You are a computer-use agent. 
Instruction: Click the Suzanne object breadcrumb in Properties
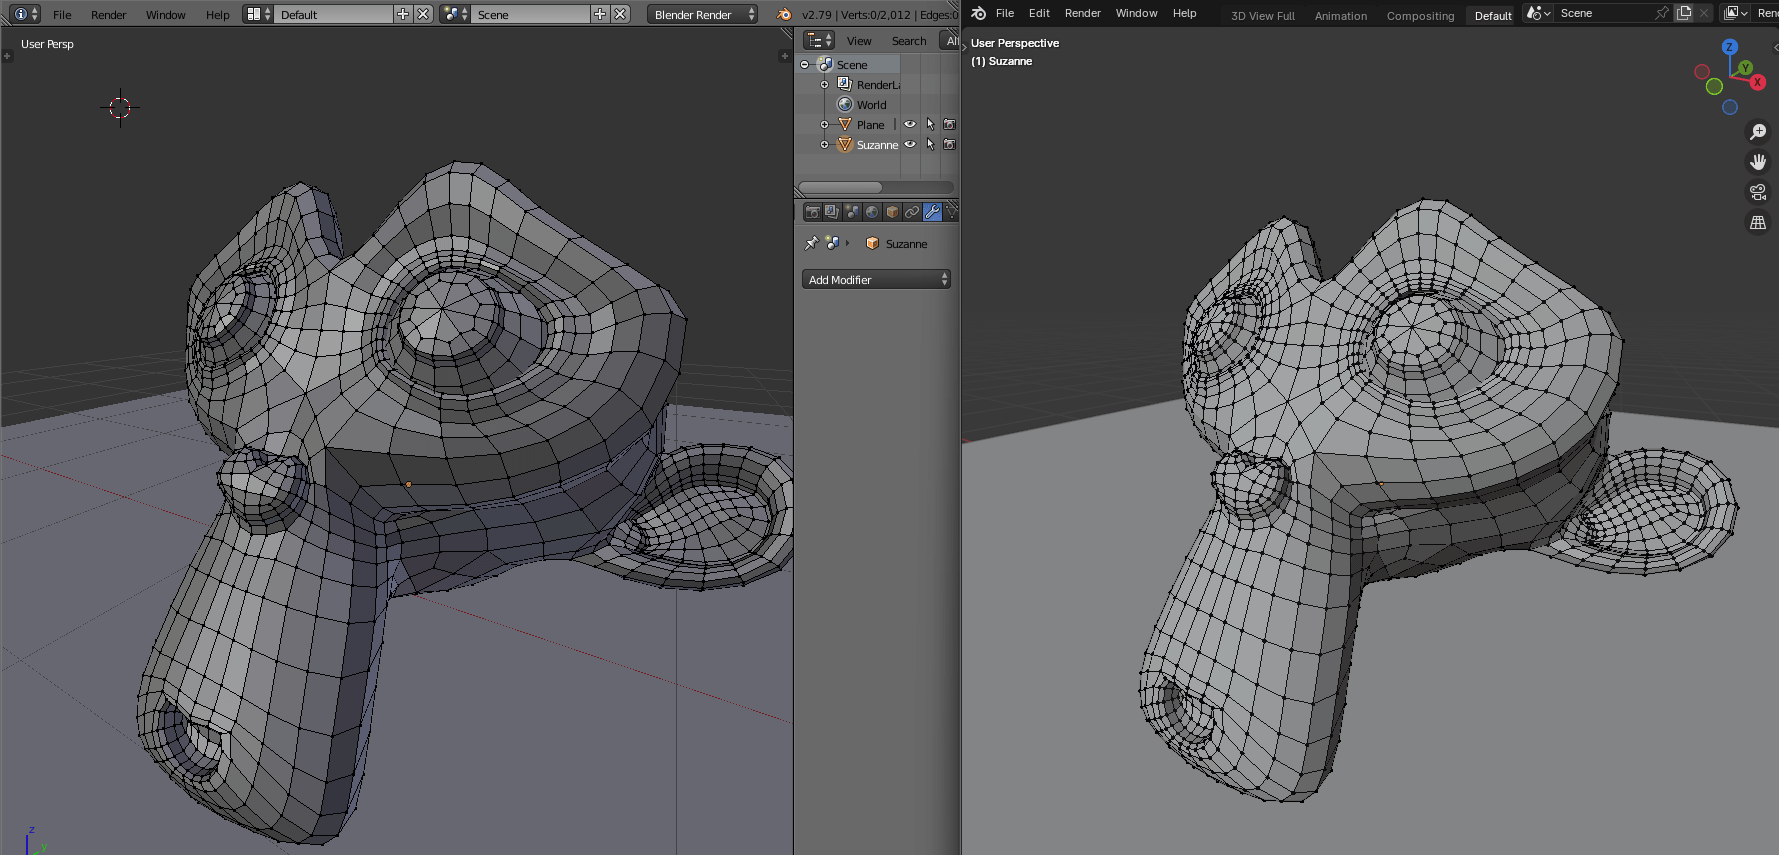tap(897, 243)
